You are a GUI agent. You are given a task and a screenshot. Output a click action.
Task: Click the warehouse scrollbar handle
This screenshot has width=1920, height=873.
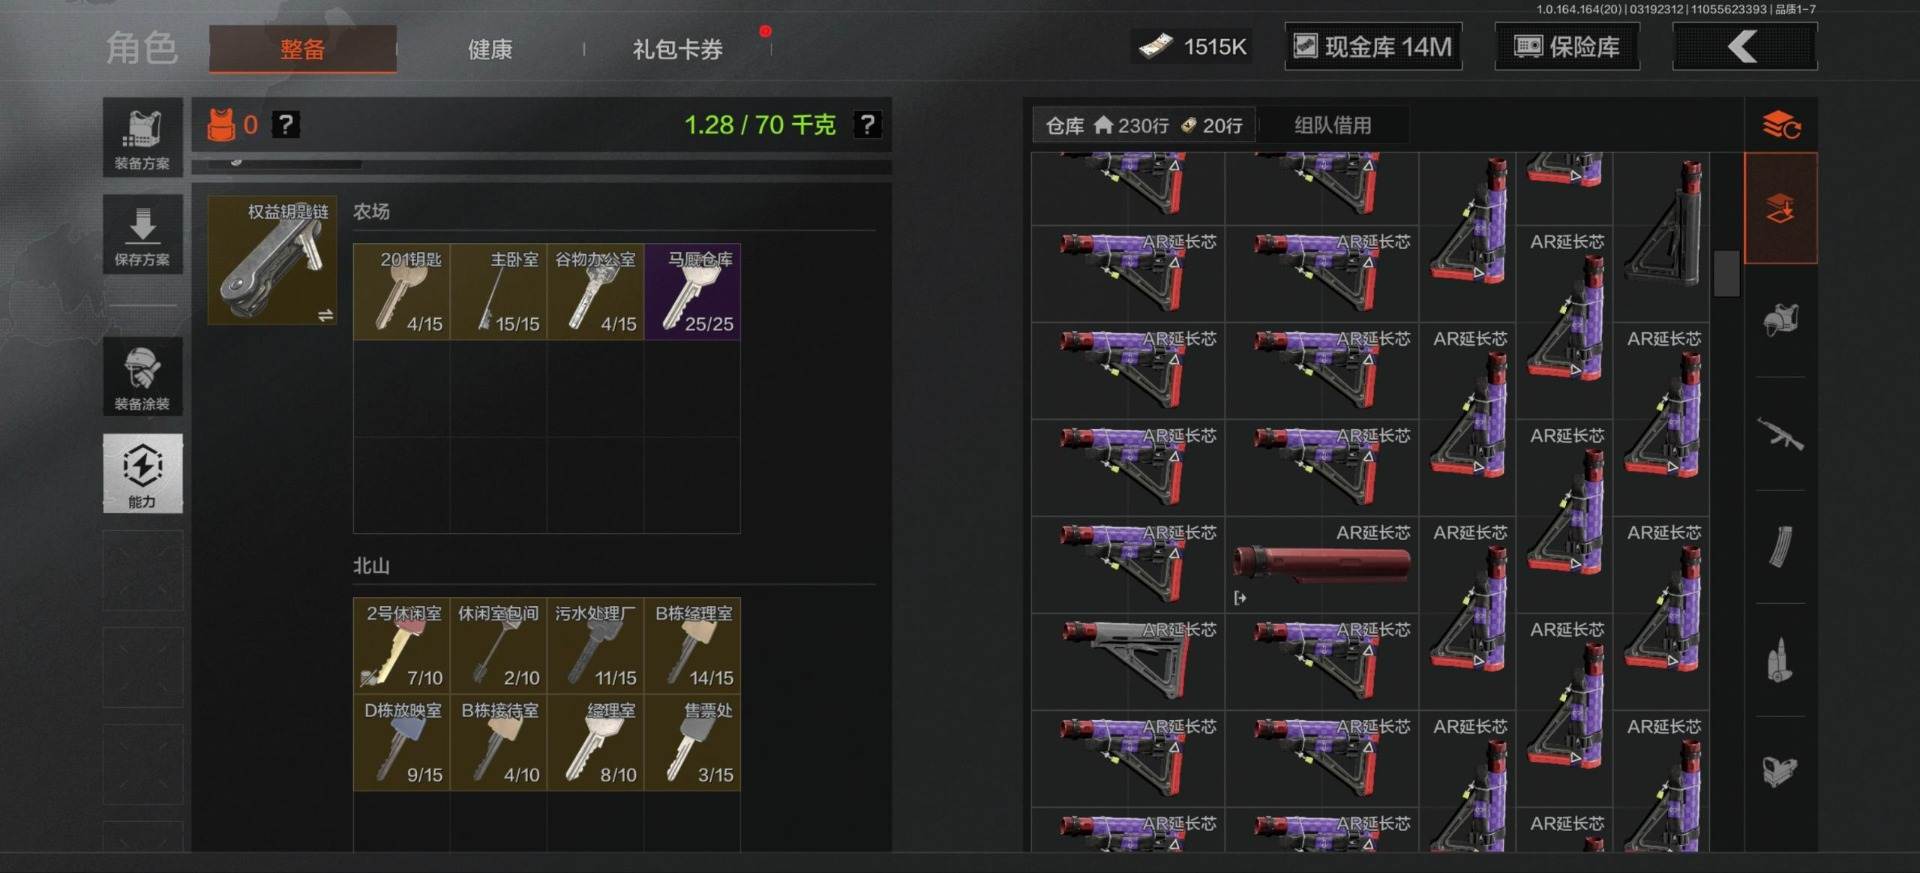[1726, 273]
